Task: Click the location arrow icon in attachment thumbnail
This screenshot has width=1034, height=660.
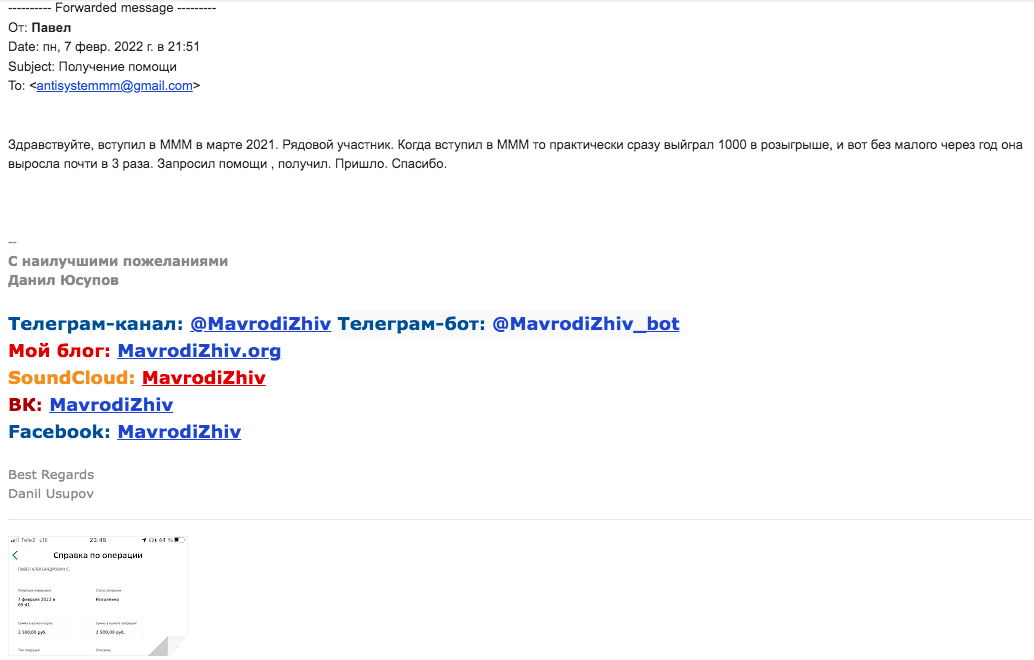Action: 144,540
